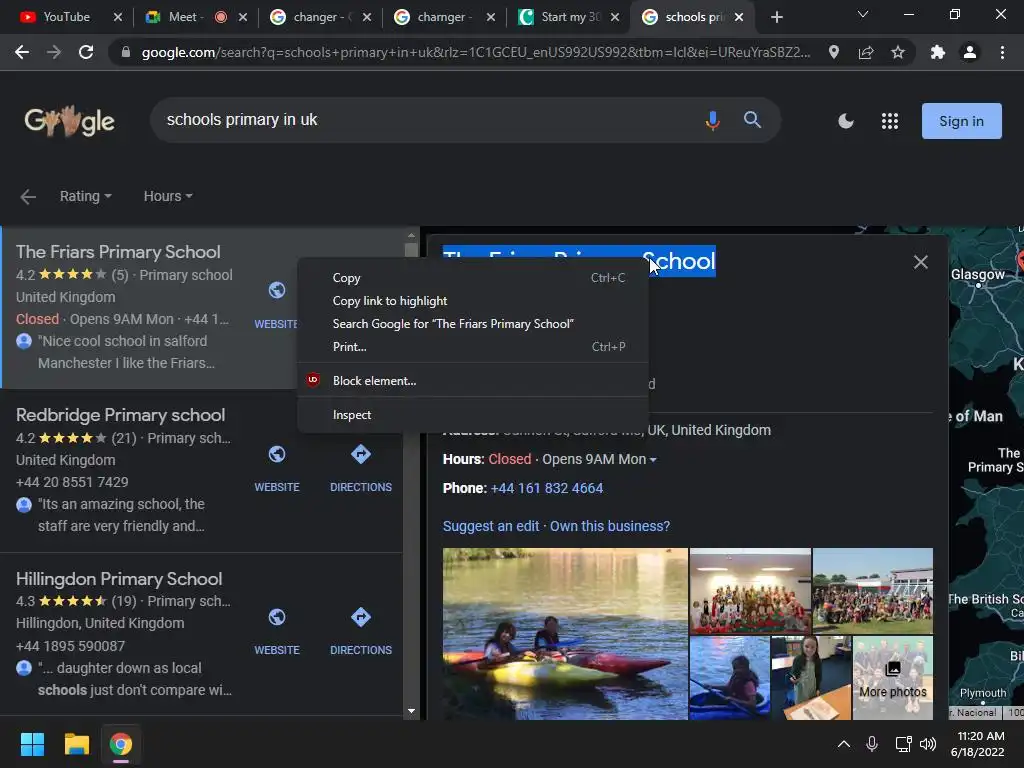Open the More photos thumbnail
Viewport: 1024px width, 768px height.
893,678
